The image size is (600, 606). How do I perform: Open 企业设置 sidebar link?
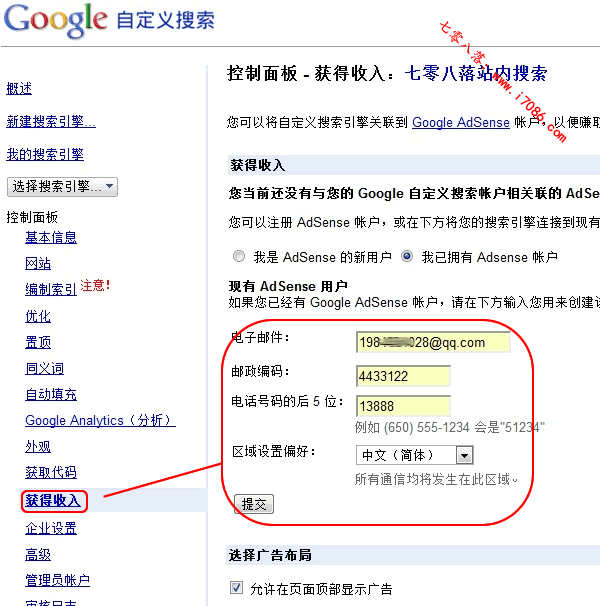51,528
